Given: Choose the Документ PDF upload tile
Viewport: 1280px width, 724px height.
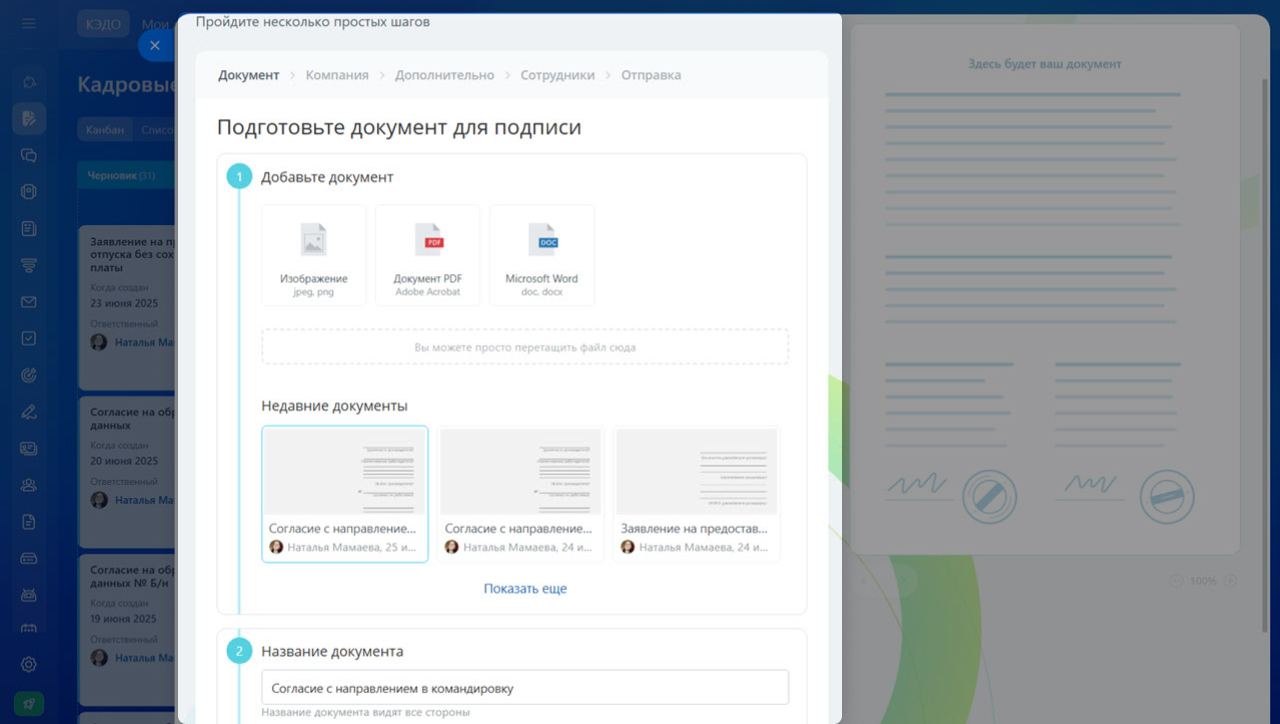Looking at the screenshot, I should [428, 255].
